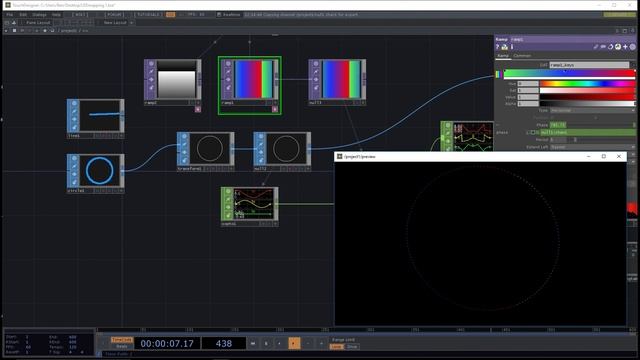Step back one frame with the minus button
The width and height of the screenshot is (640, 360).
click(308, 344)
